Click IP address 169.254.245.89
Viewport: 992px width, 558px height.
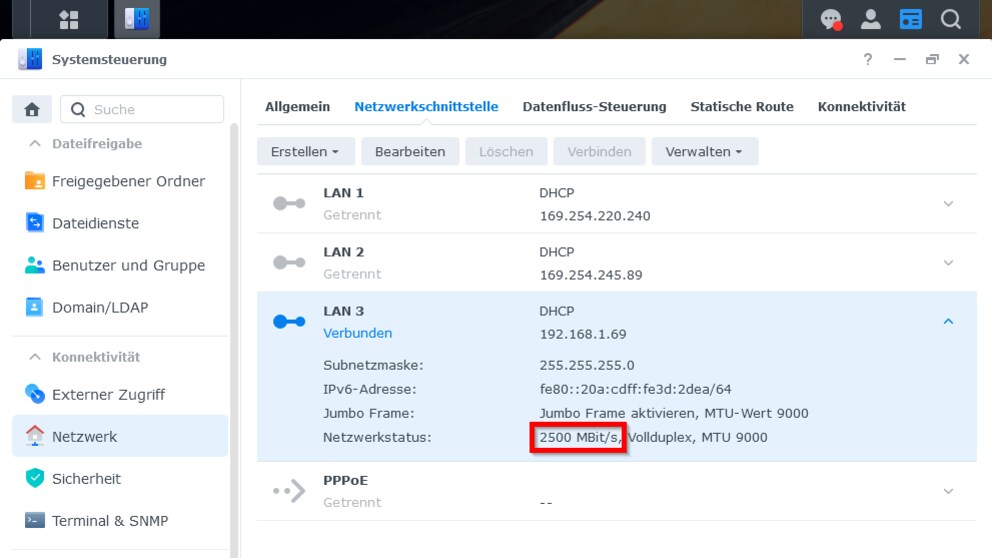[591, 275]
